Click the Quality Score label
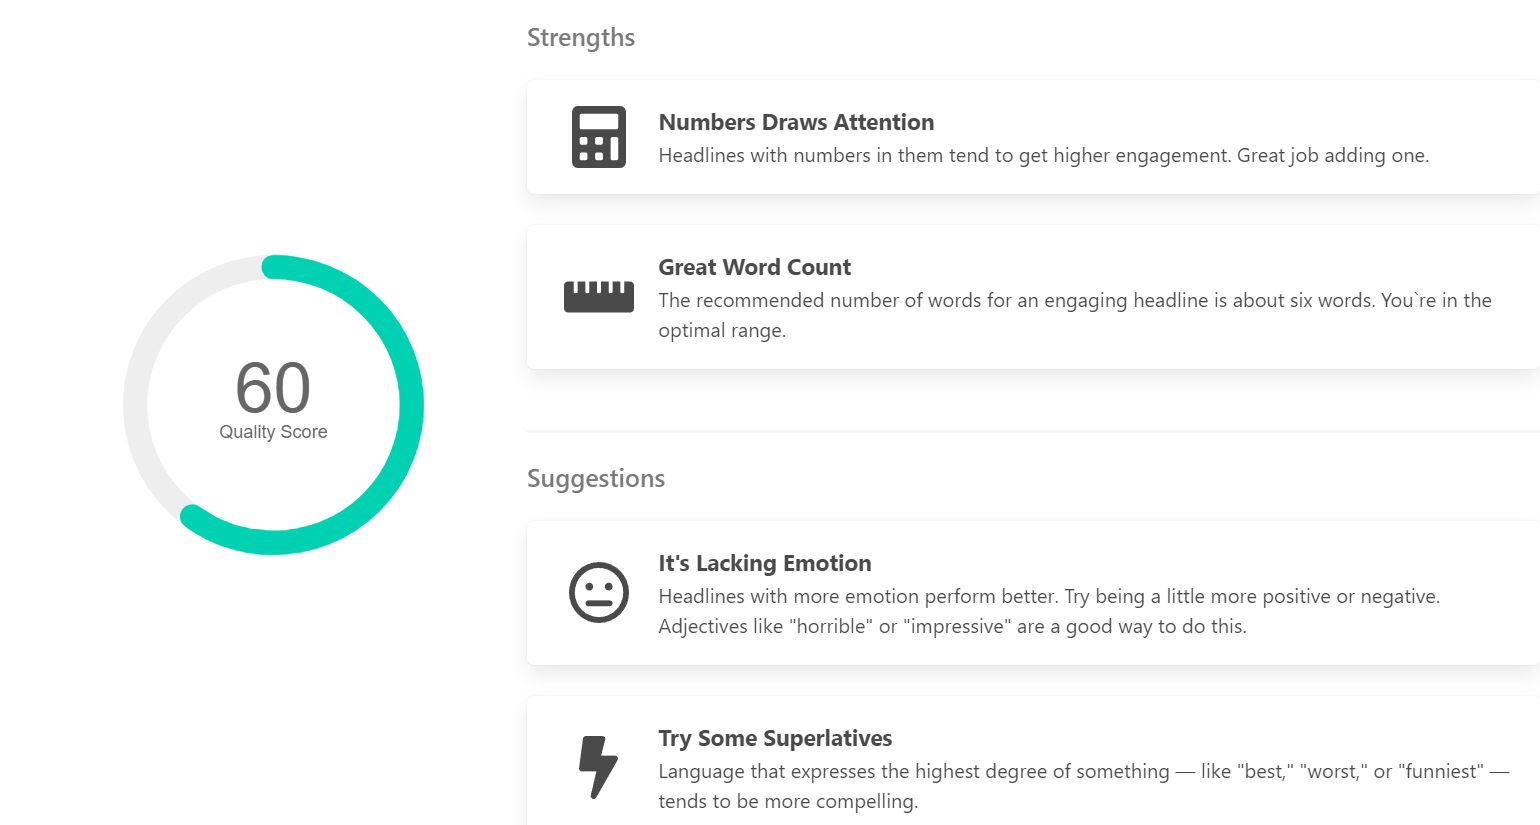 pos(273,432)
